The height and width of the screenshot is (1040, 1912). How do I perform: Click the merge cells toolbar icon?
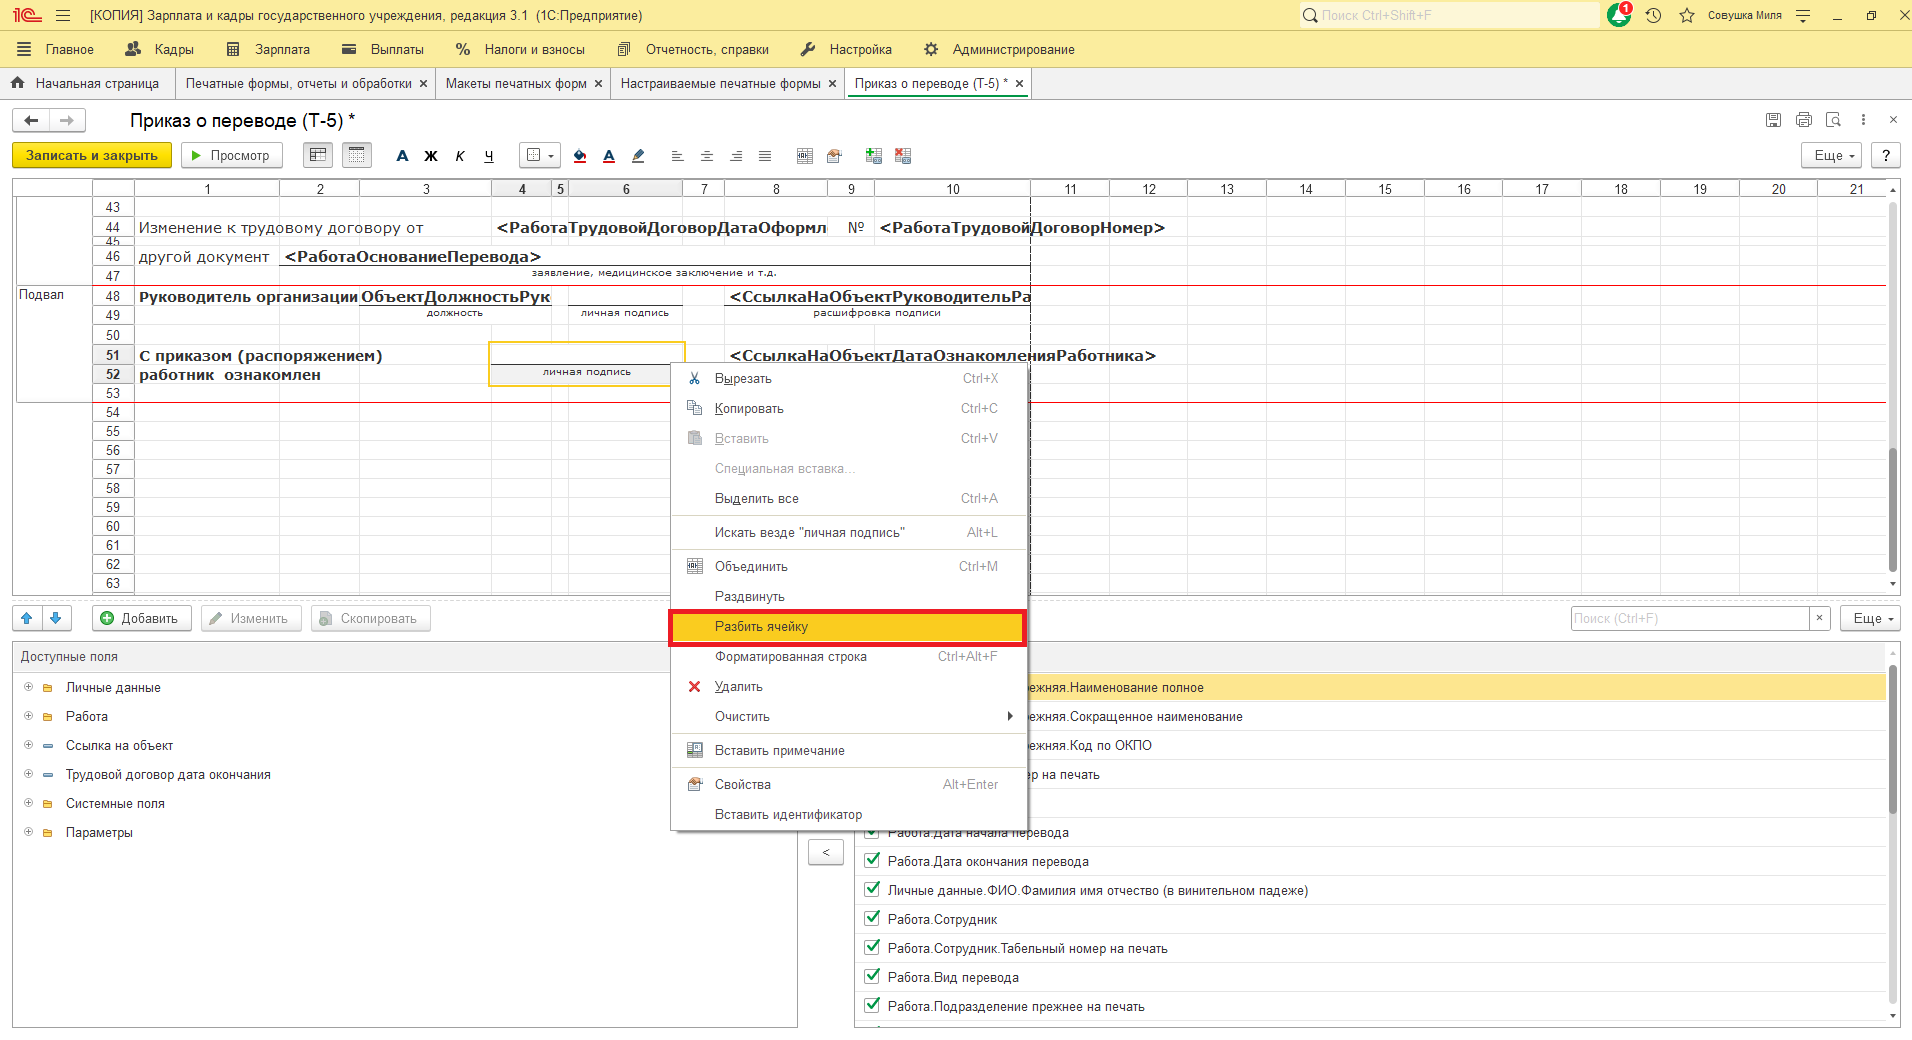pyautogui.click(x=805, y=156)
